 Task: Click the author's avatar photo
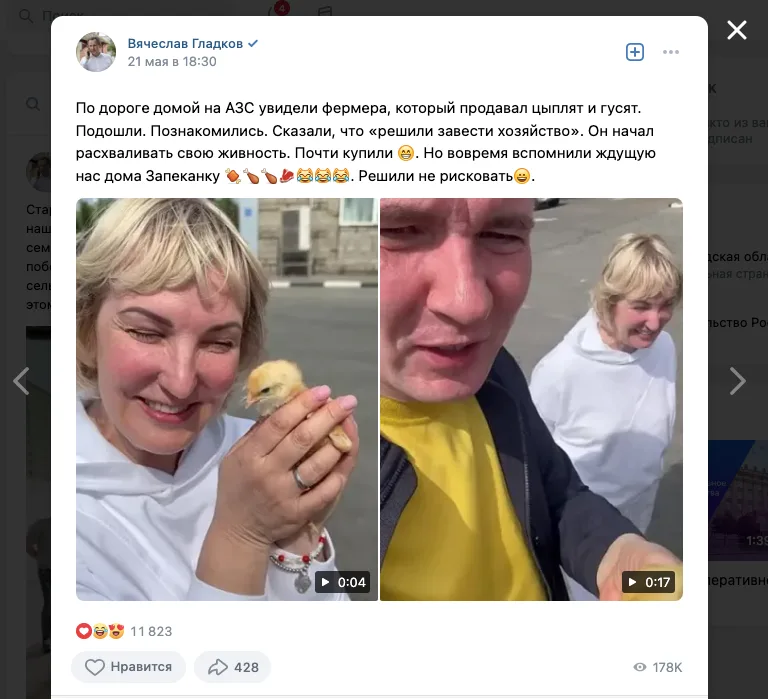[x=96, y=52]
